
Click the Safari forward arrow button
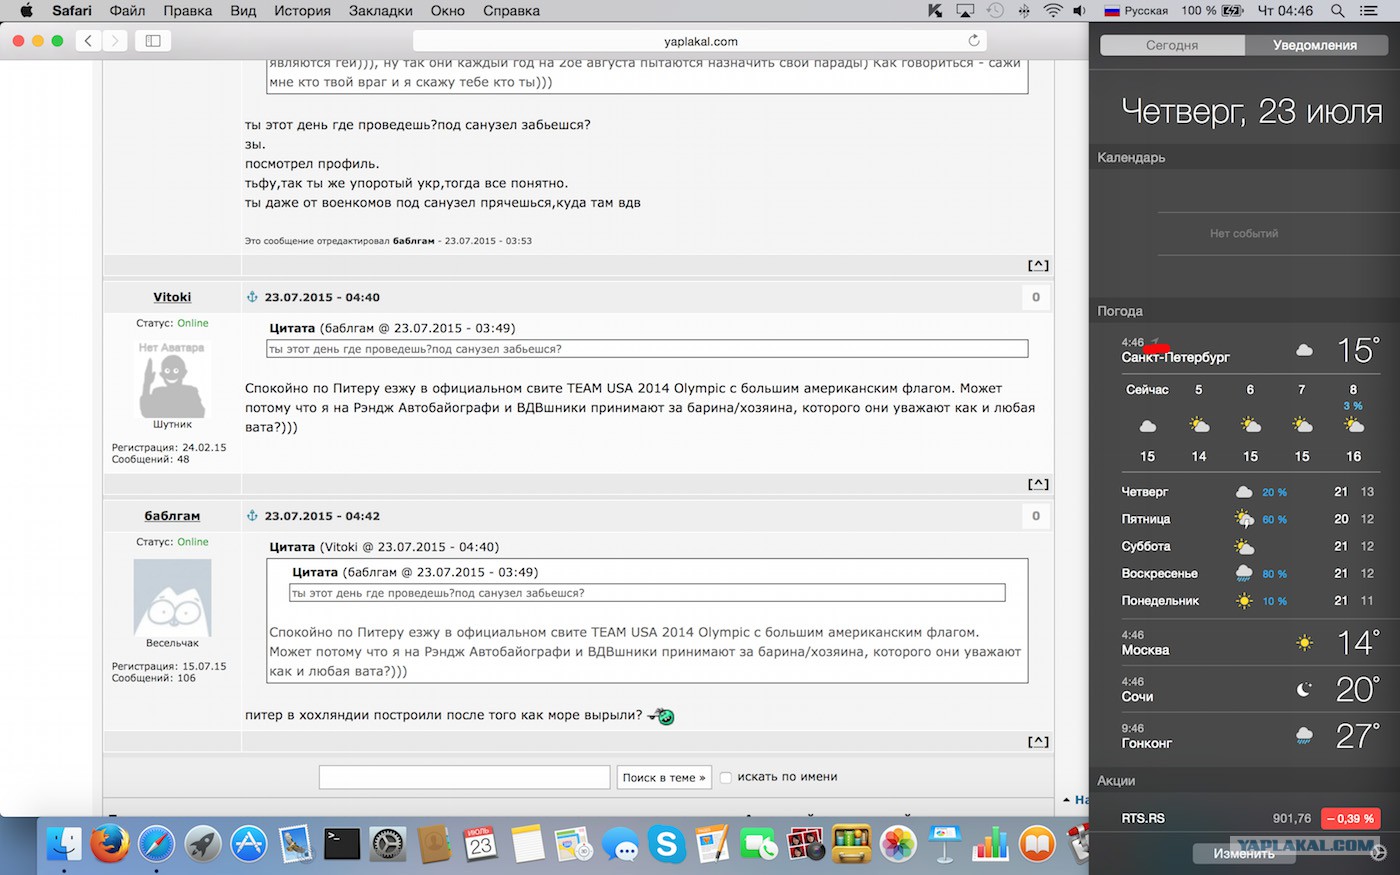pos(115,41)
